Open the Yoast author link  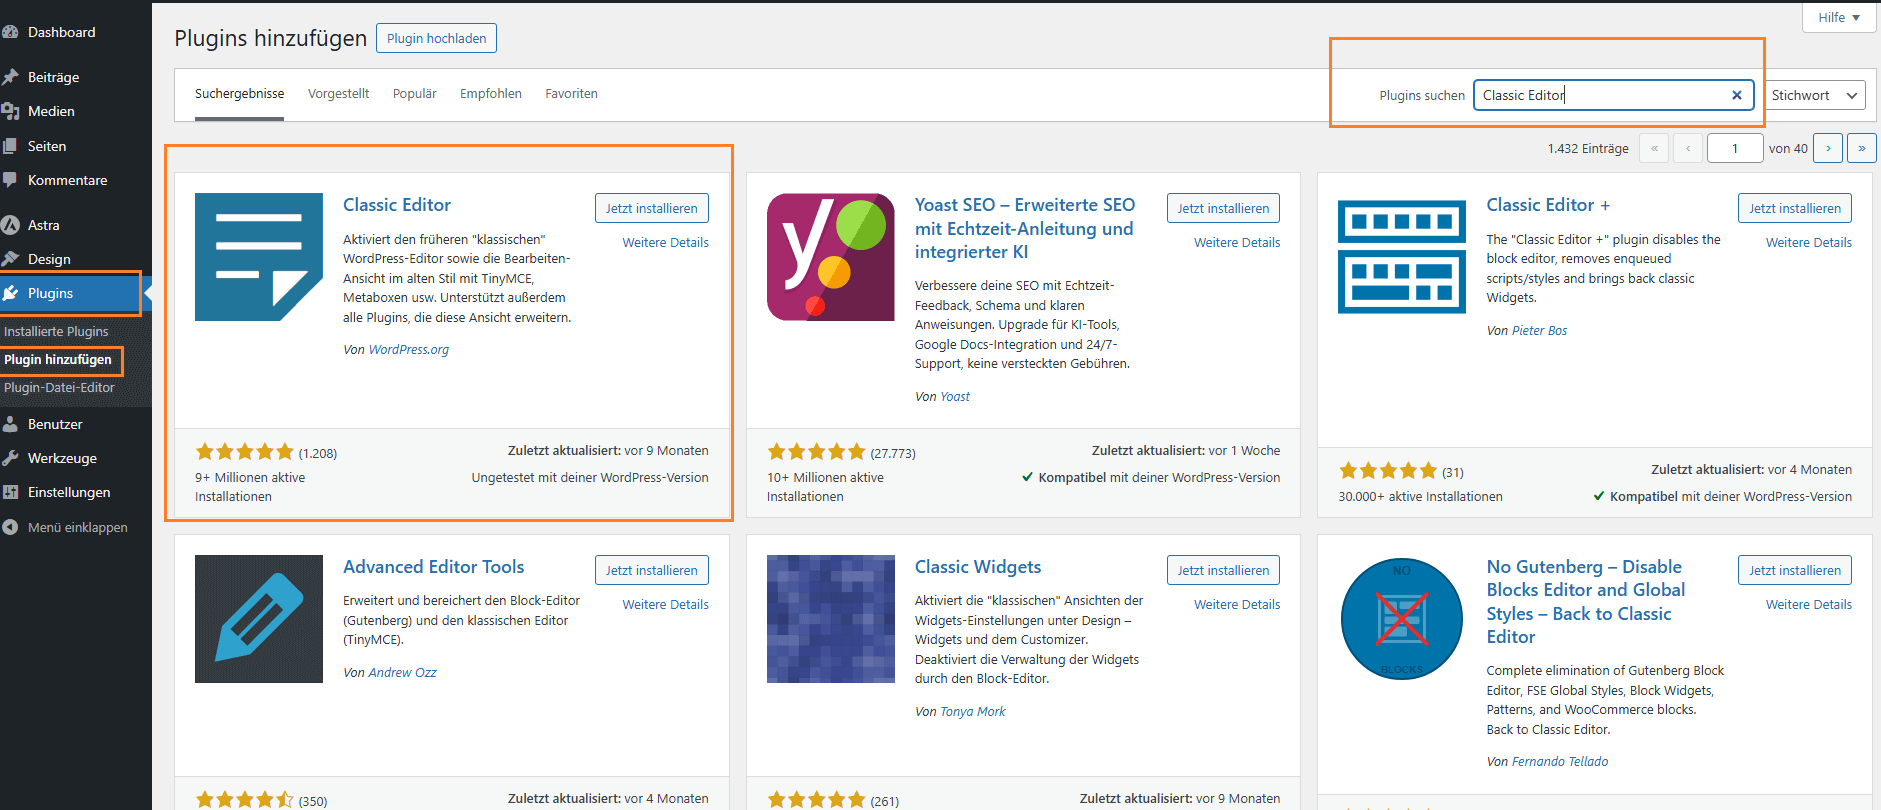[x=955, y=396]
